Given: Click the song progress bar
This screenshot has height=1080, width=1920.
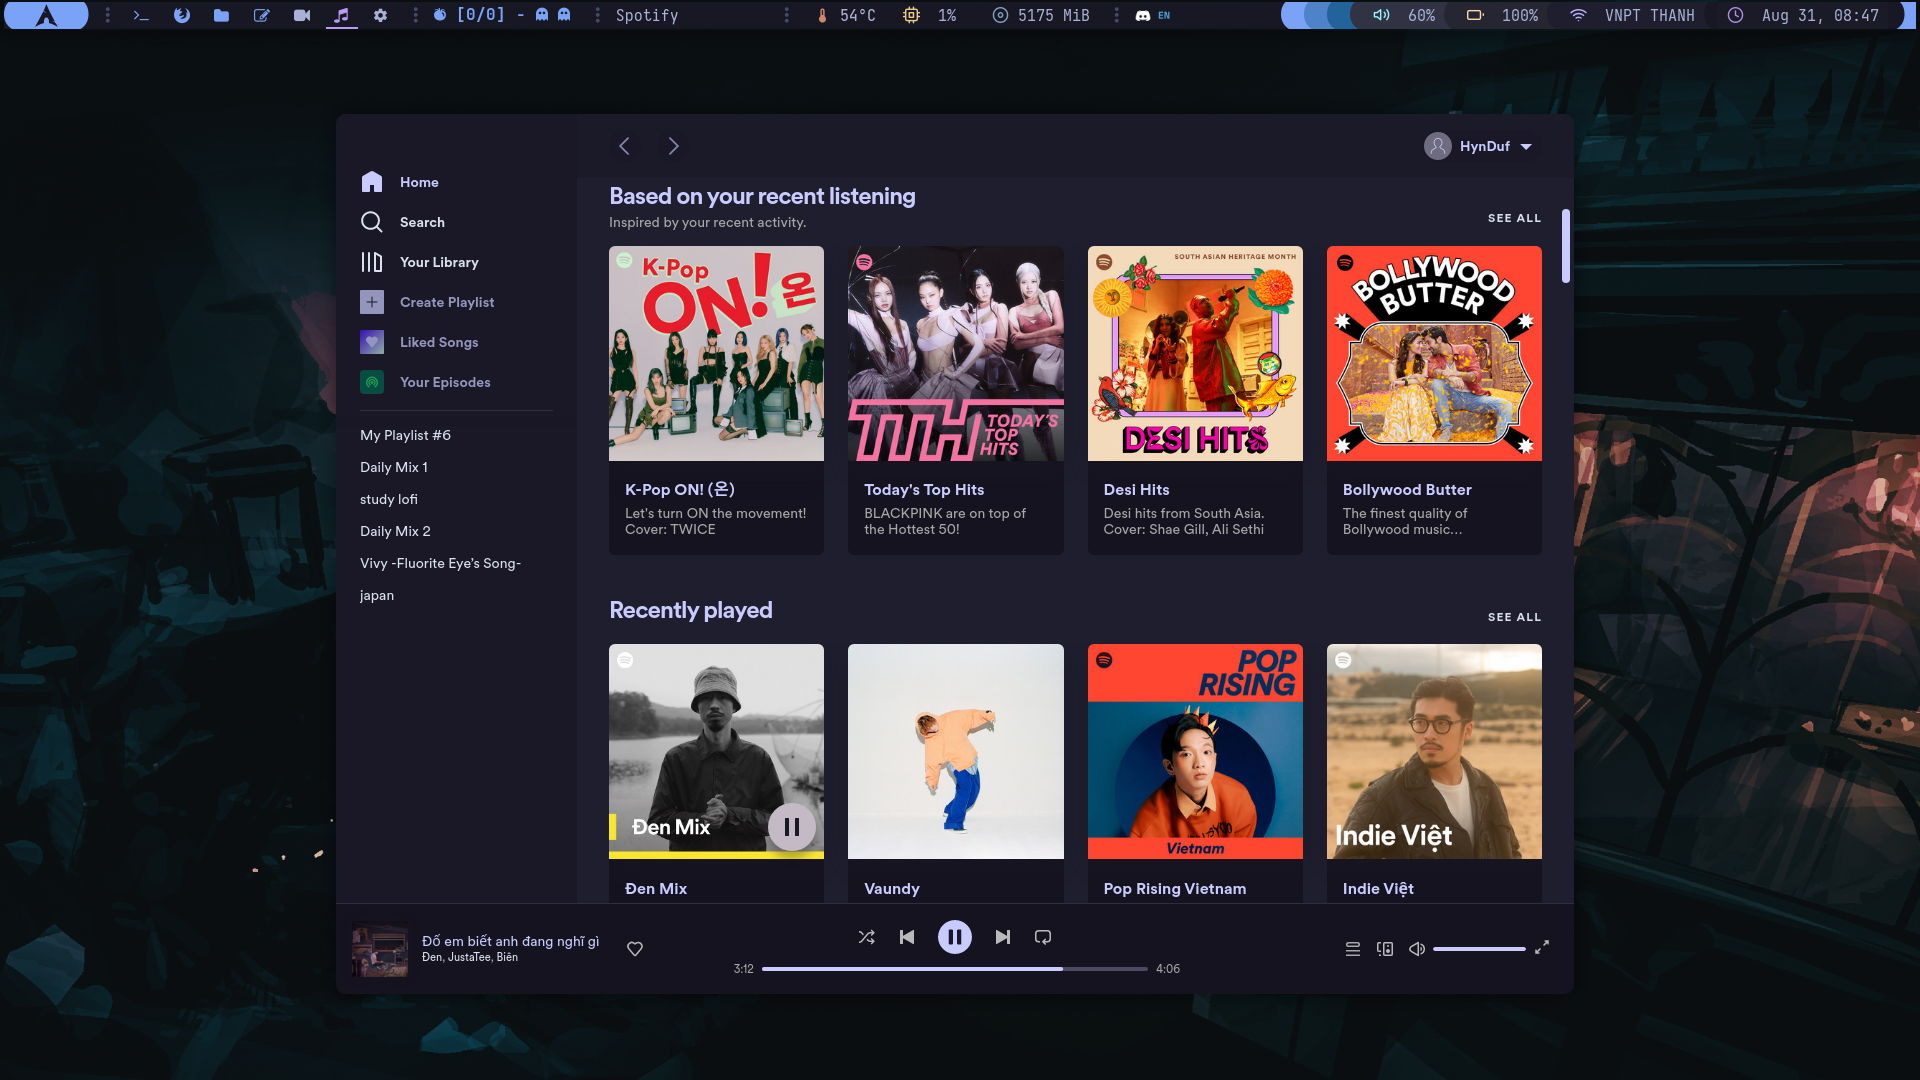Looking at the screenshot, I should (x=954, y=969).
